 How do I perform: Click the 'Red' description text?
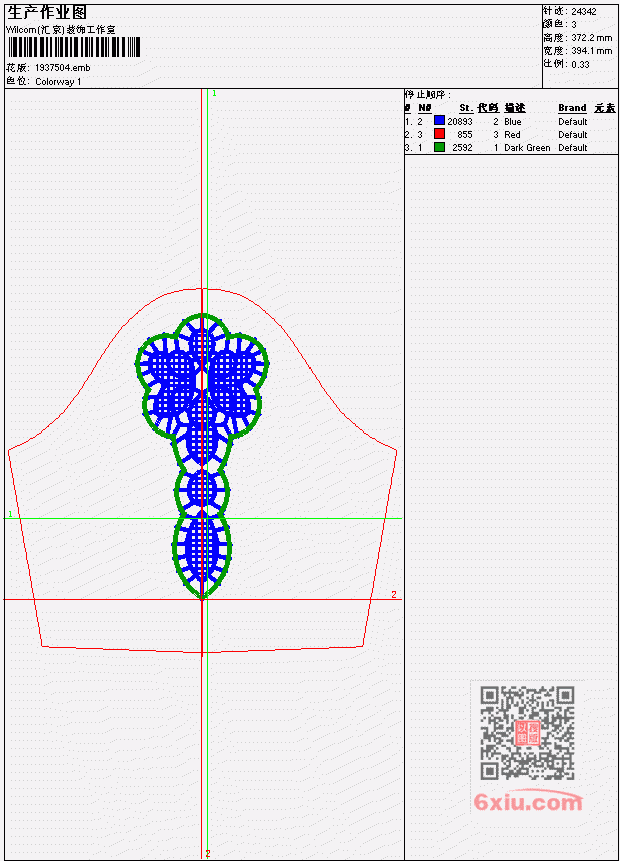tap(512, 135)
